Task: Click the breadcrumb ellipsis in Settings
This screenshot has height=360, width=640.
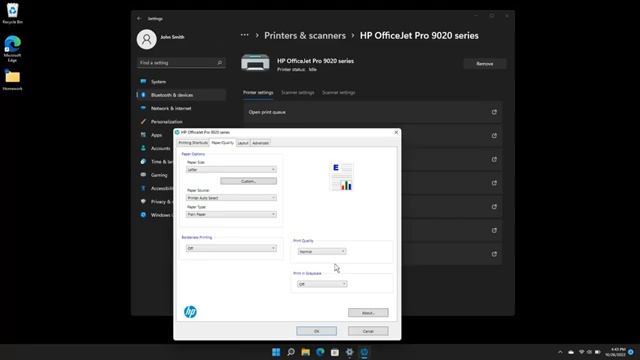Action: tap(244, 35)
